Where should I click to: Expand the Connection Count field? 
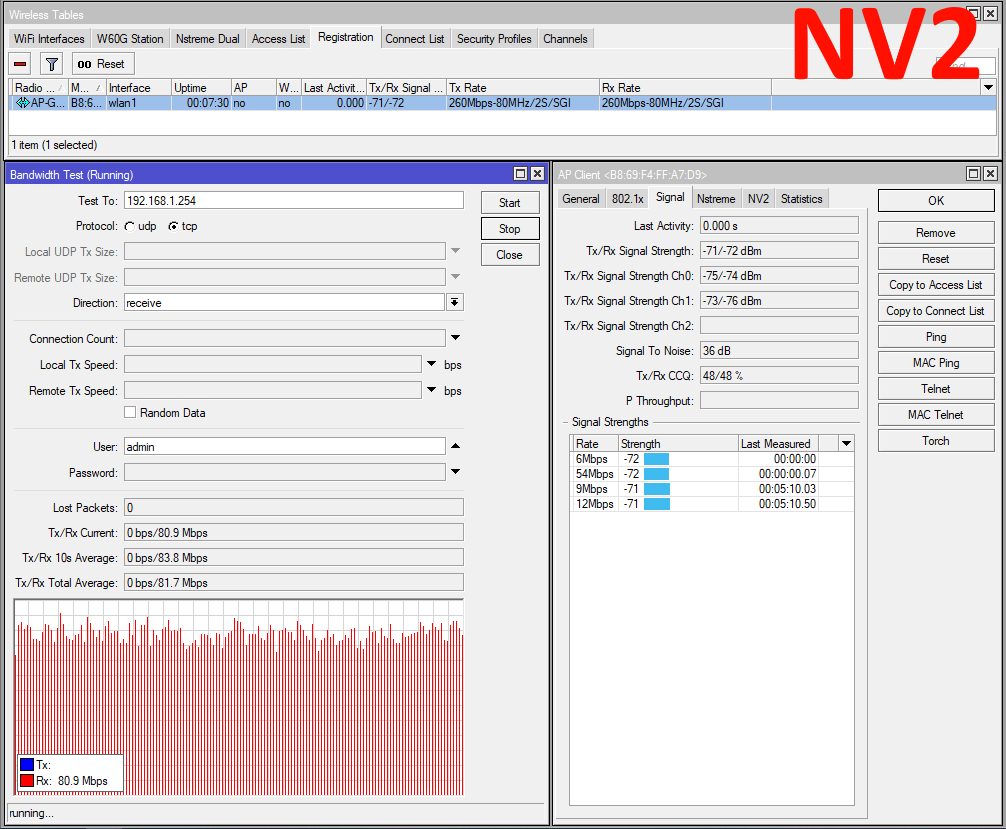coord(456,338)
